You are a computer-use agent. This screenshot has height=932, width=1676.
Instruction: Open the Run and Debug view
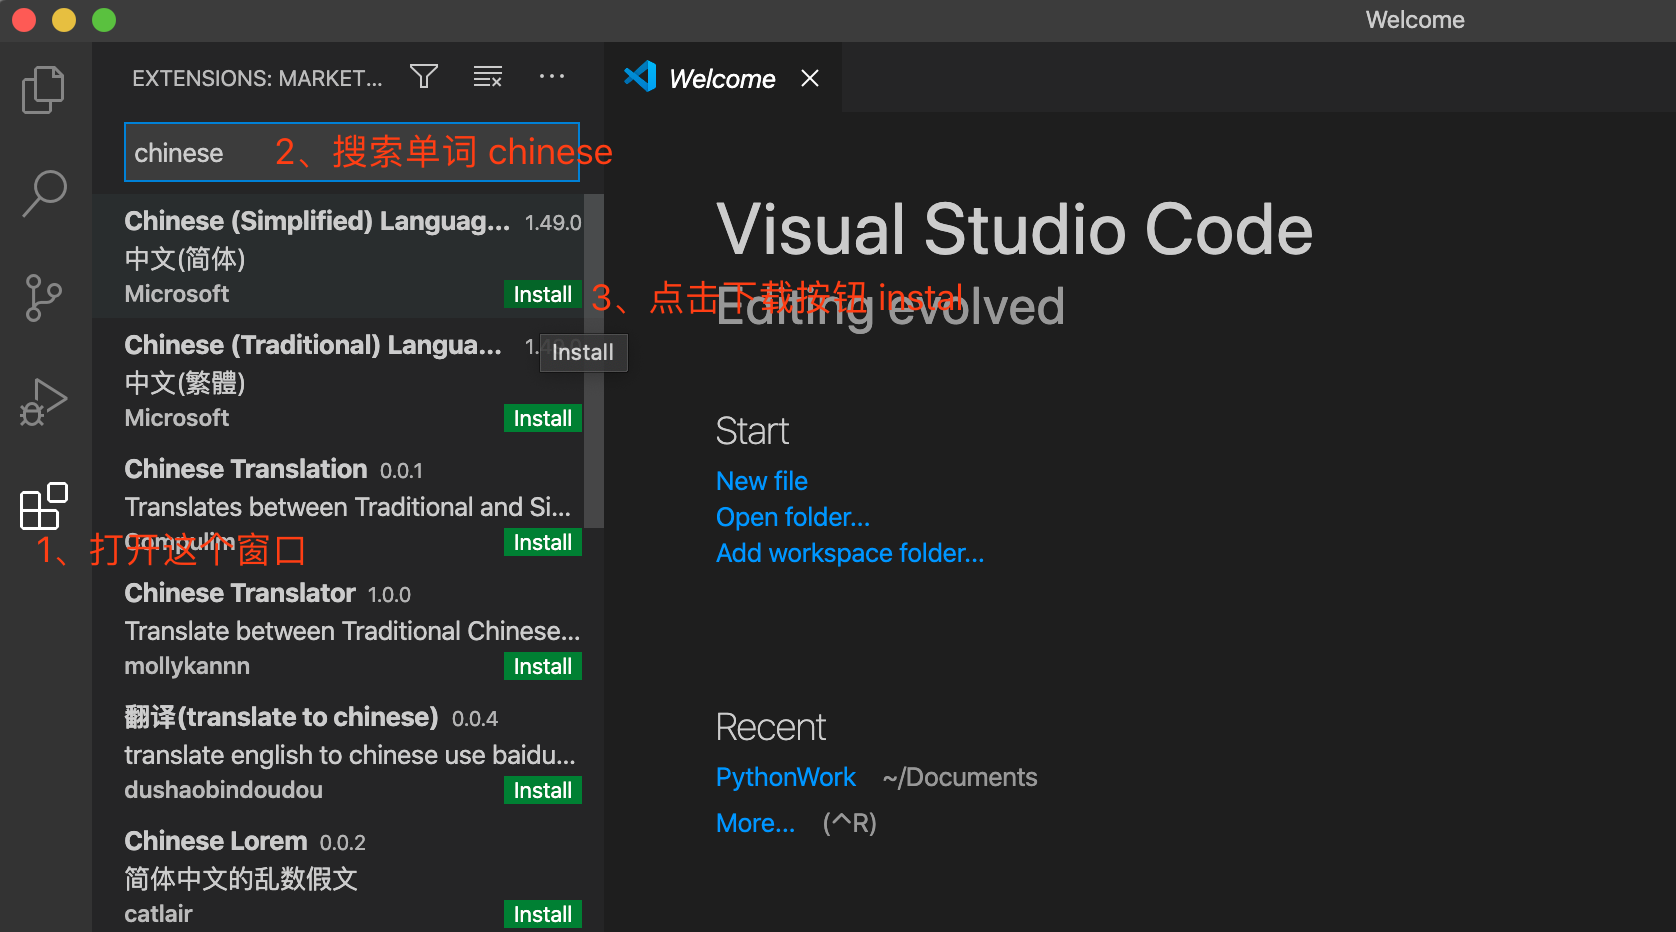(43, 401)
